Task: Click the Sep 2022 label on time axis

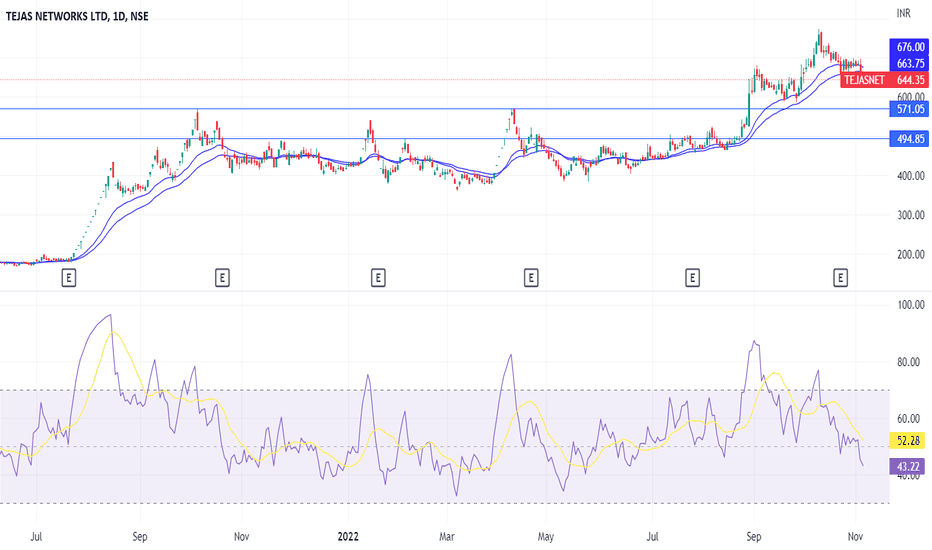Action: point(754,536)
